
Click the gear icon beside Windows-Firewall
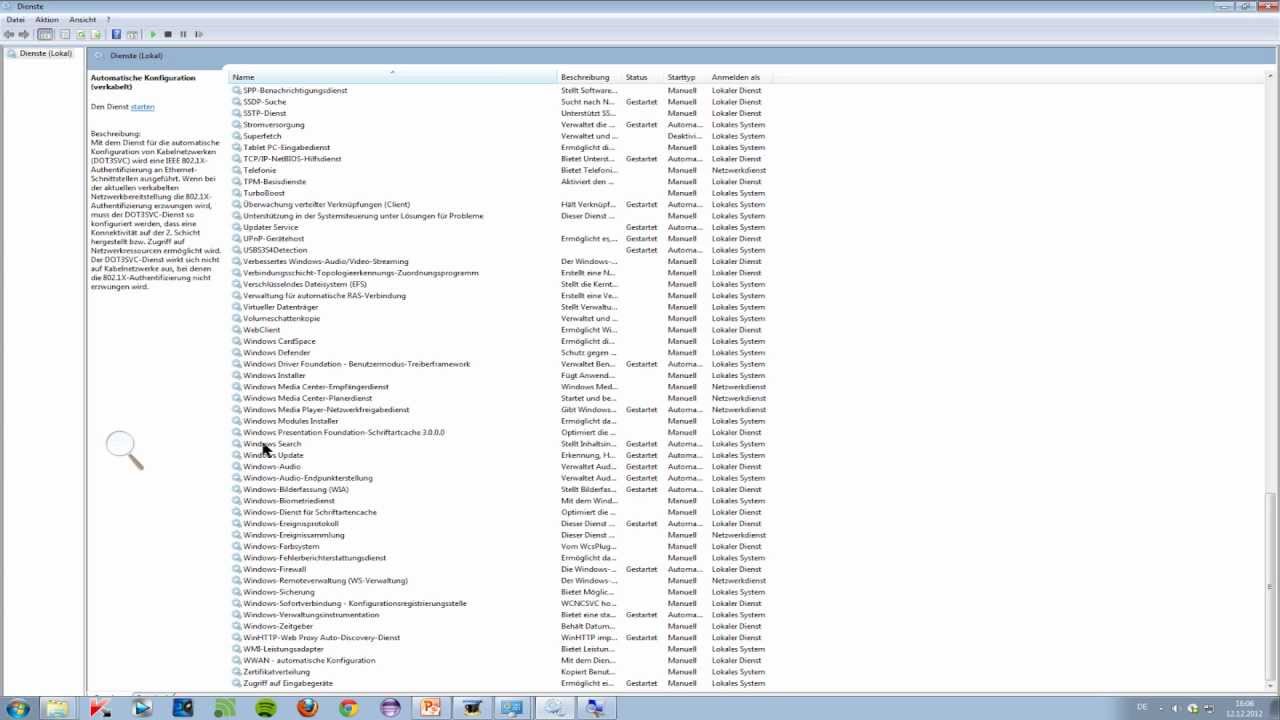[x=237, y=569]
